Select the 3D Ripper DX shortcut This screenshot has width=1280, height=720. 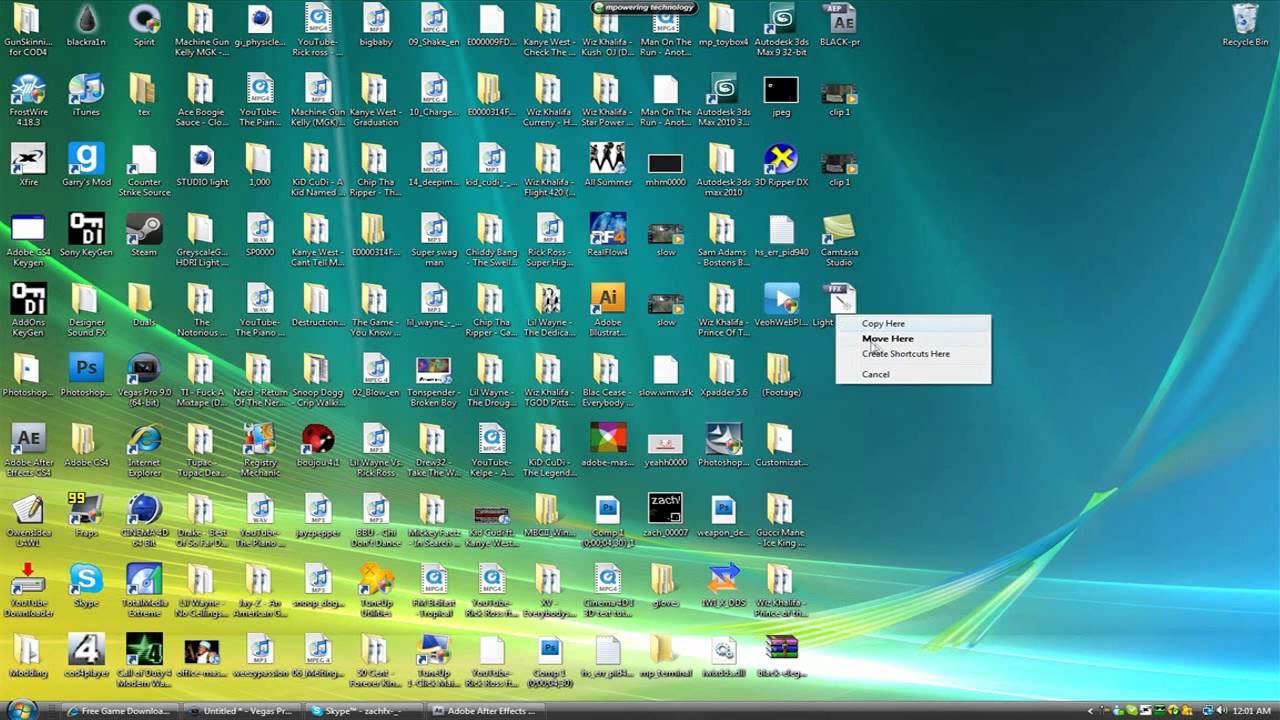(x=781, y=166)
